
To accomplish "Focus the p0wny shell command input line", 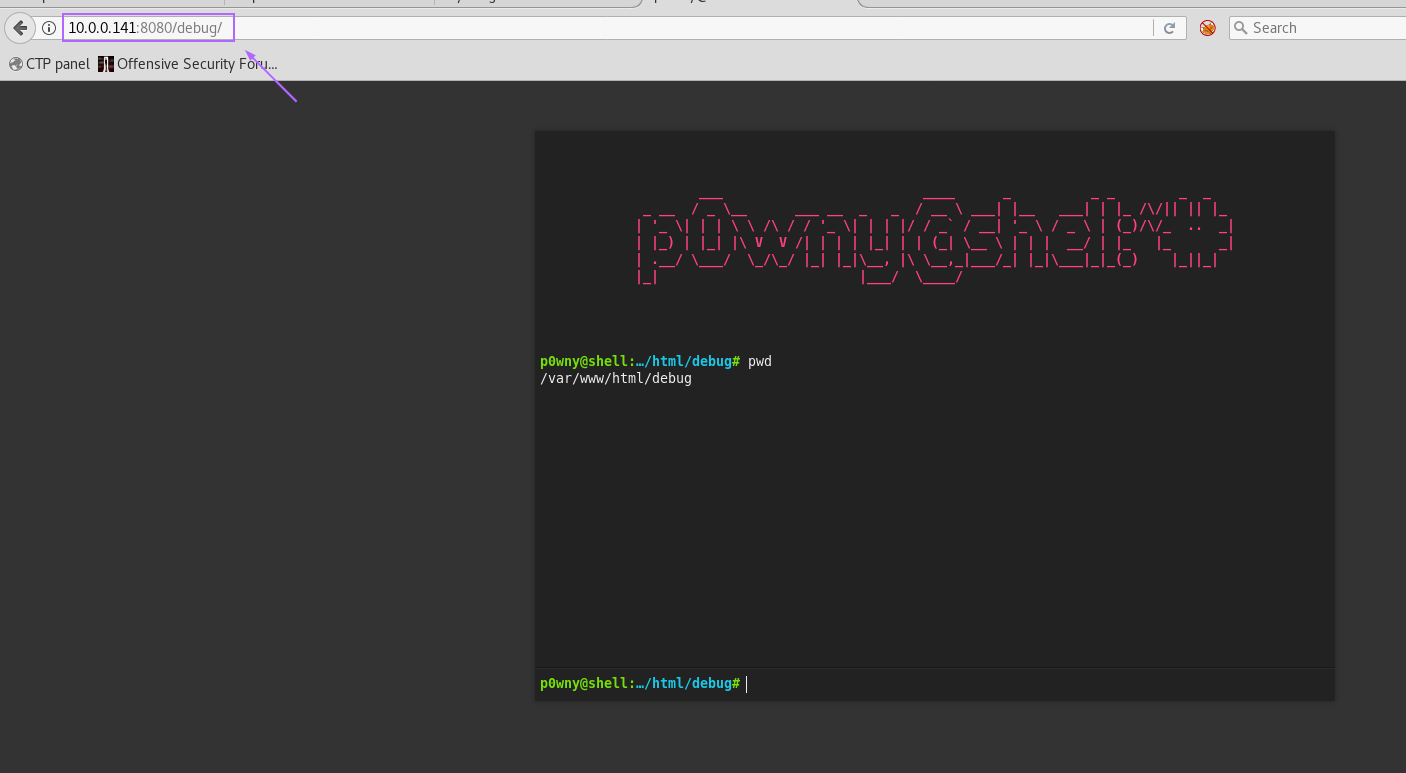I will 1038,683.
